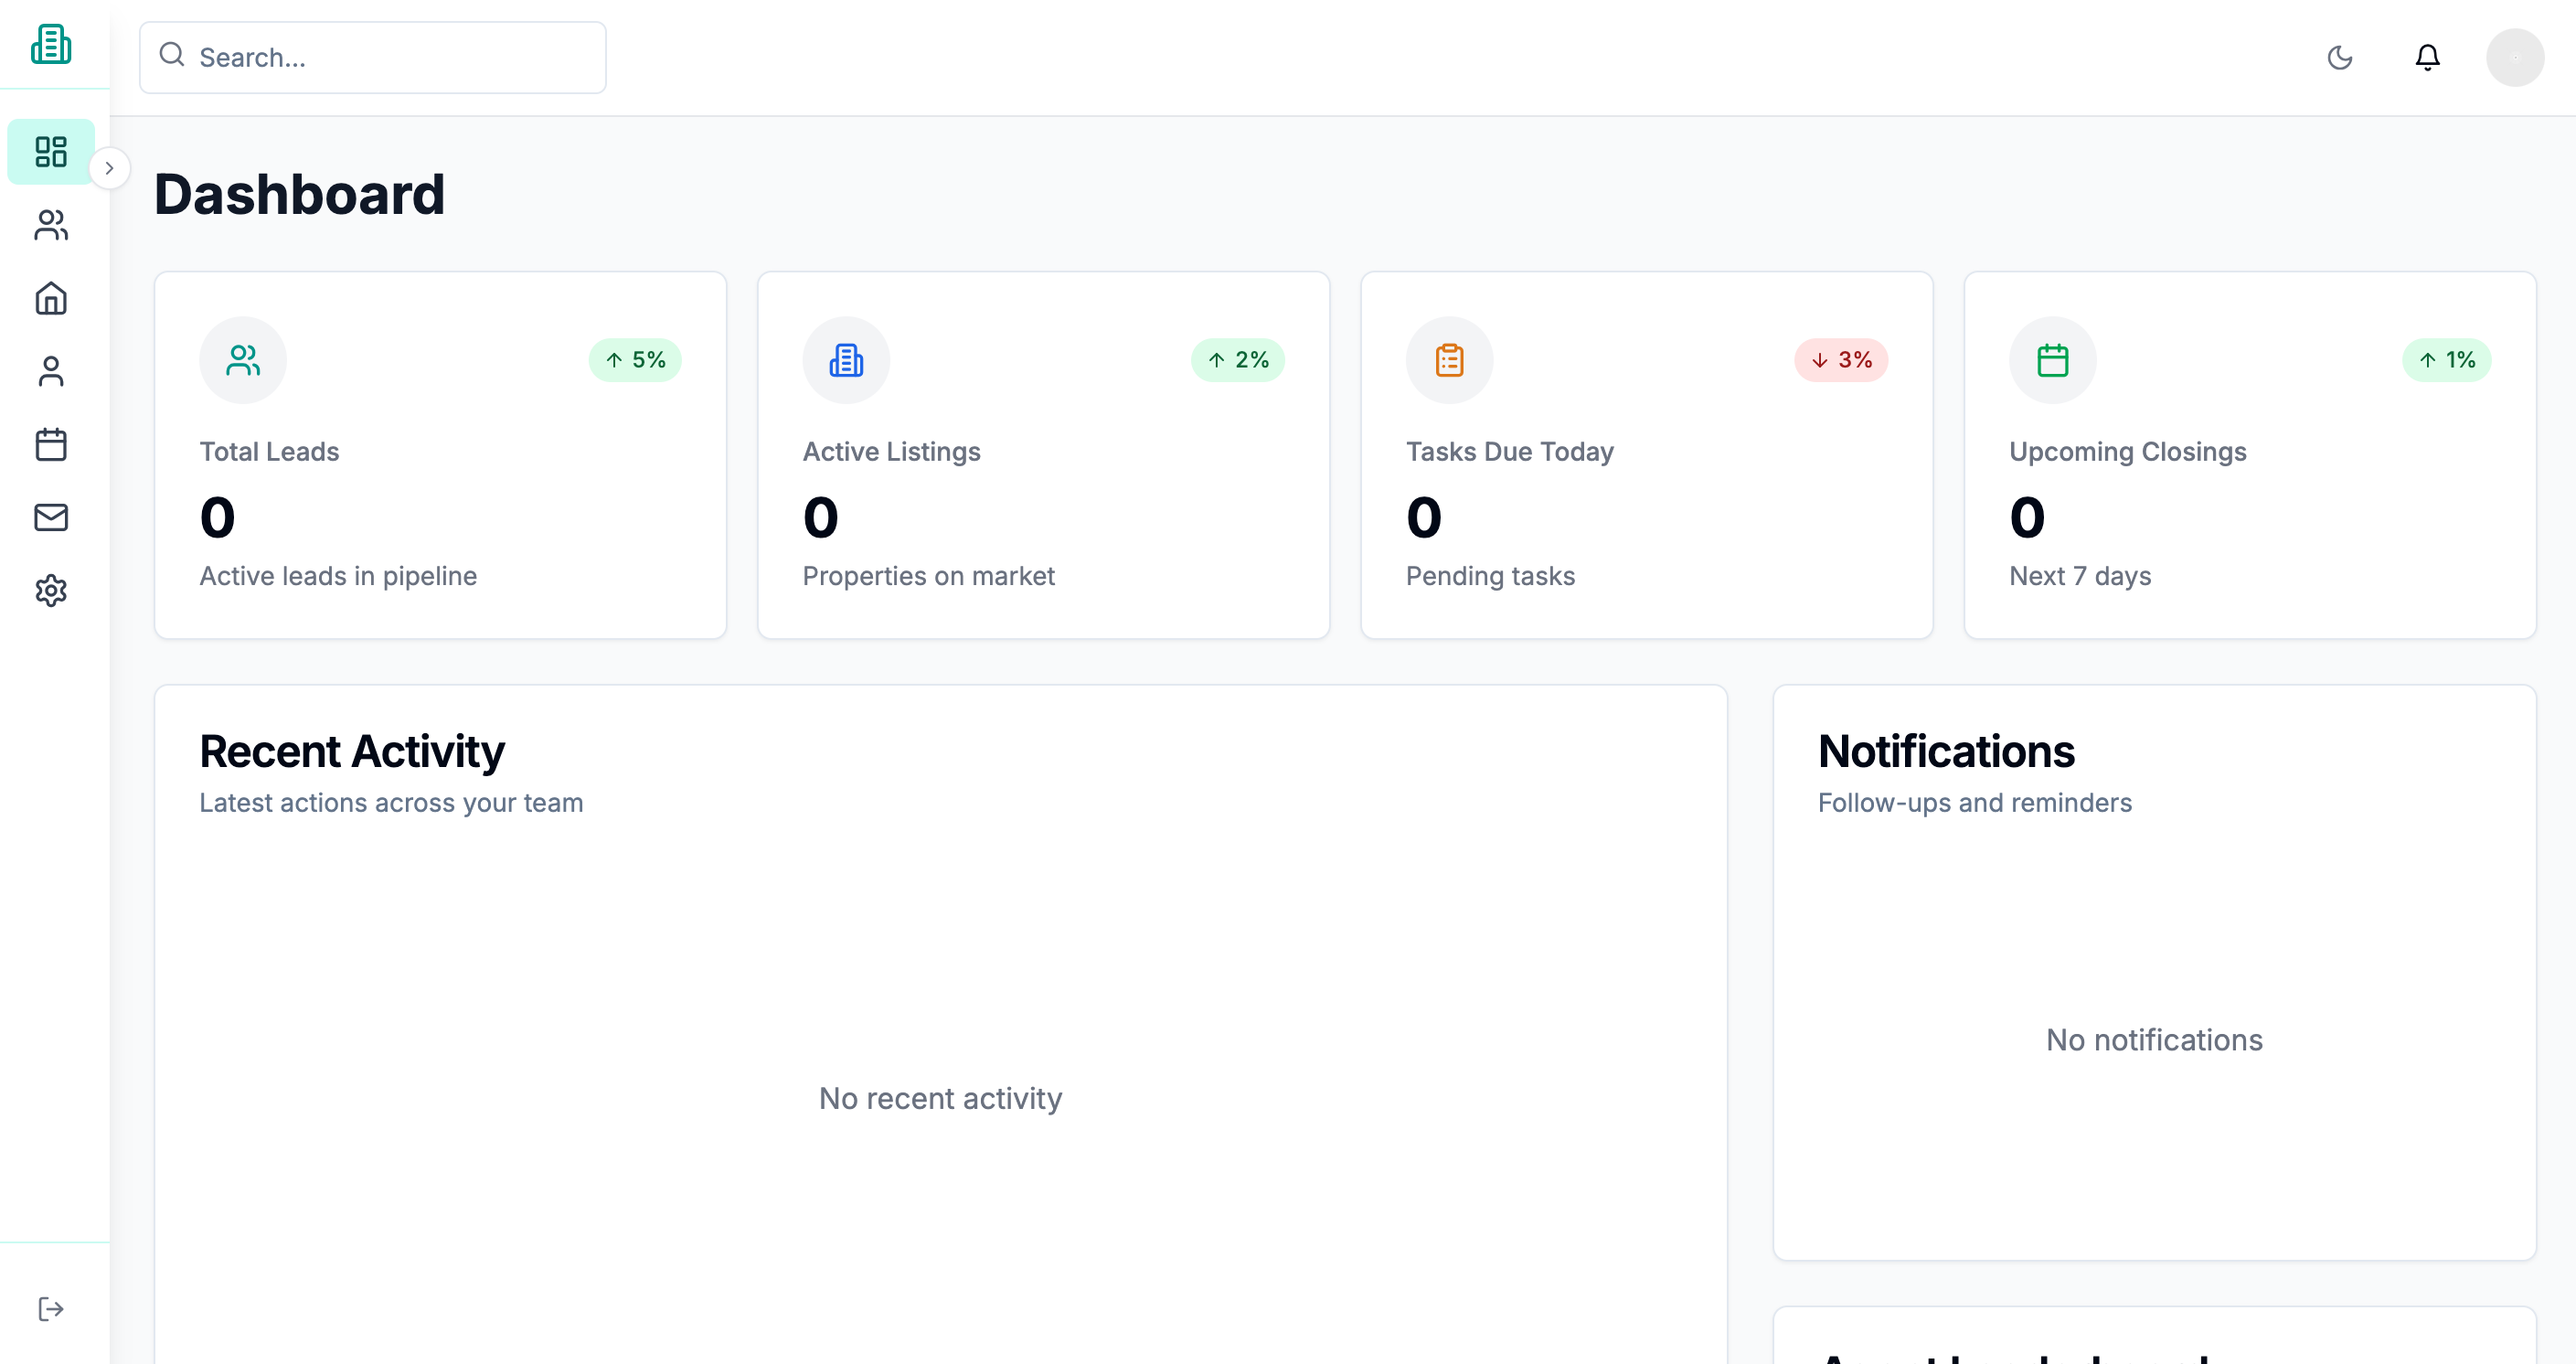
Task: Open the single-person Contacts sidebar icon
Action: pos(51,371)
